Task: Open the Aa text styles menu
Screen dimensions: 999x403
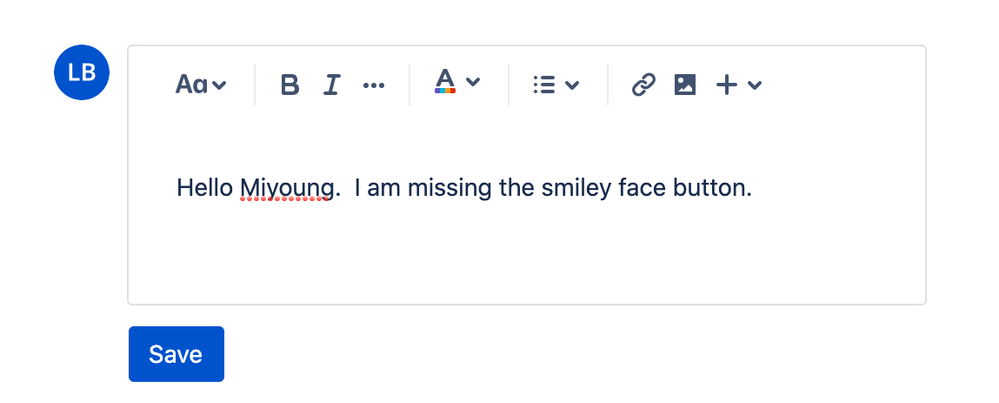Action: coord(201,84)
